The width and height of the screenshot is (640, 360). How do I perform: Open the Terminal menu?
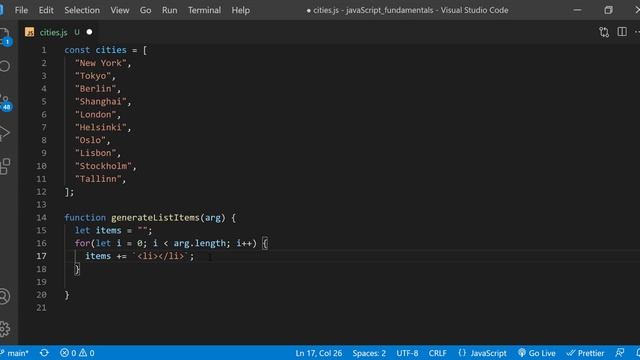[x=204, y=10]
